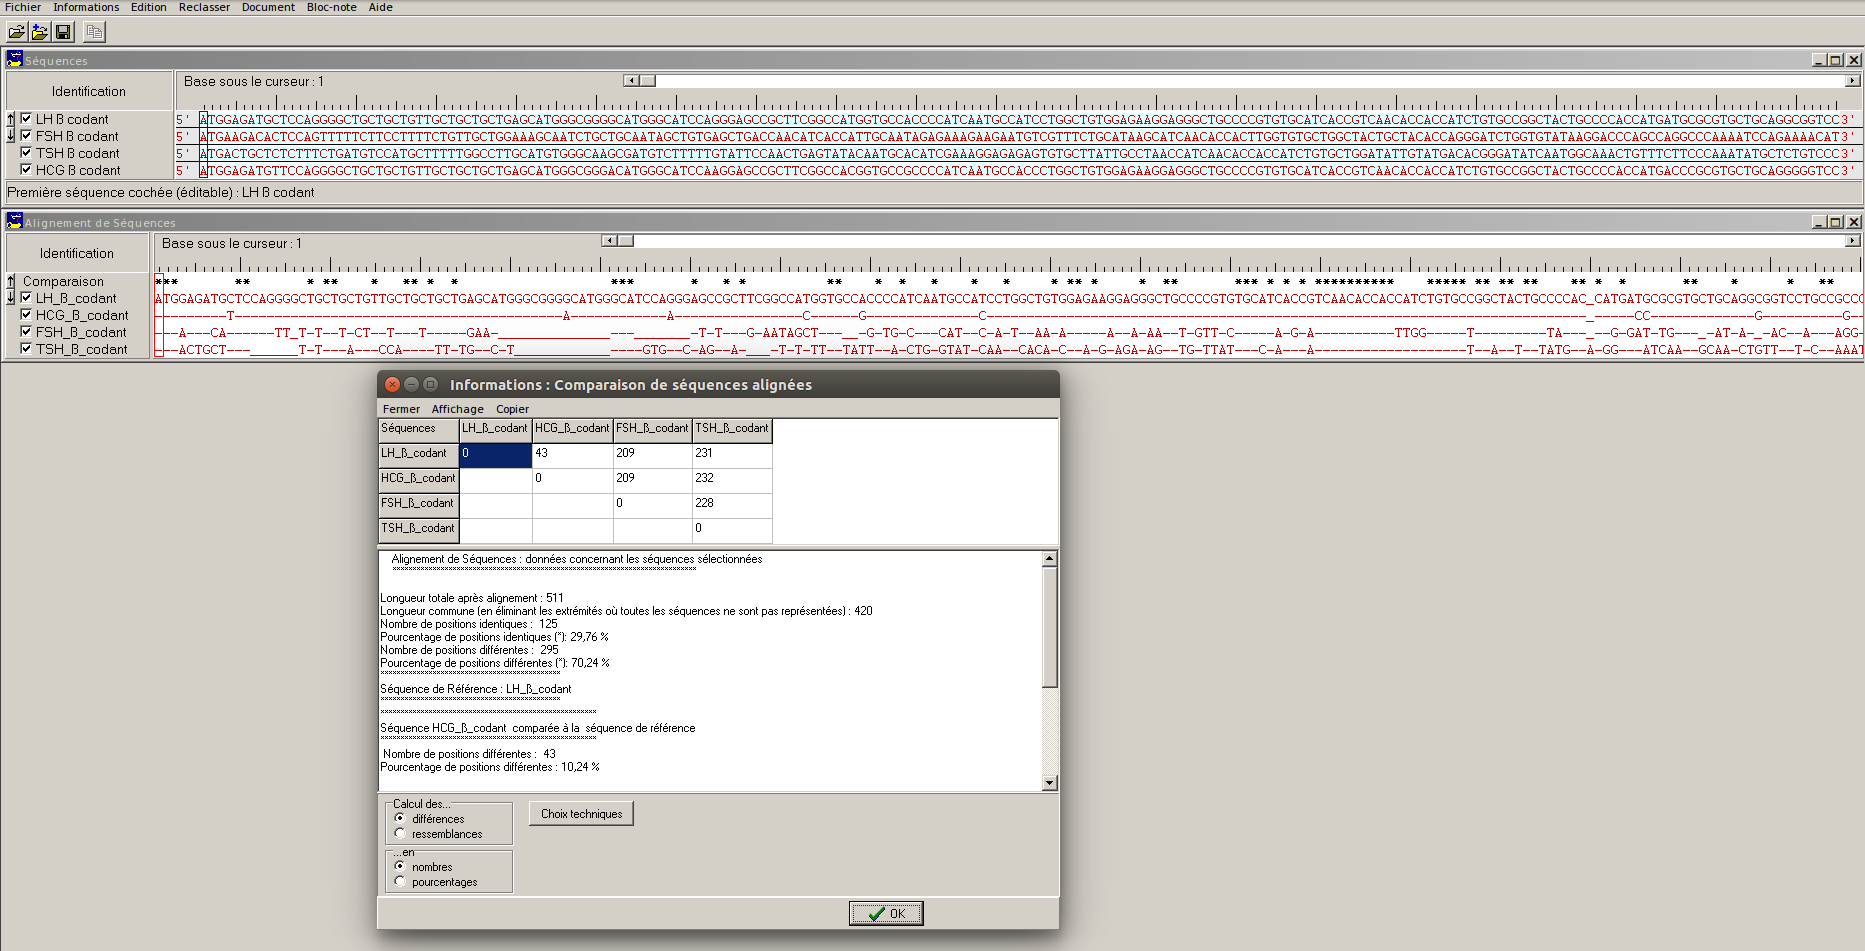This screenshot has height=951, width=1865.
Task: Minimize the Alignement de Séquences sub-window
Action: point(1819,222)
